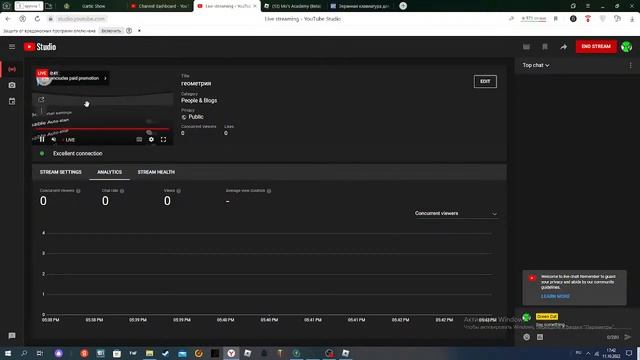Click the header clip icon
Screen dimensions: 640x360
(x=527, y=47)
